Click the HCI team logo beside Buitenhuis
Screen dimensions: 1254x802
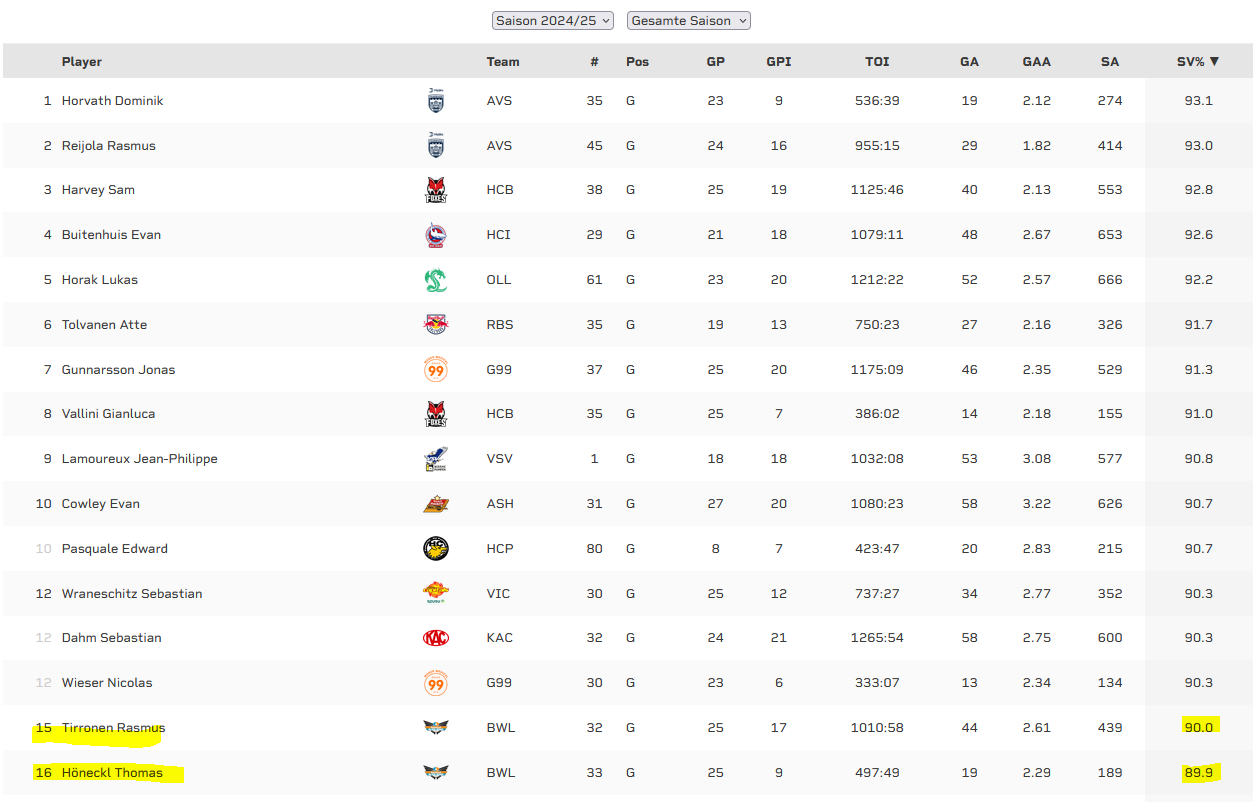click(435, 235)
